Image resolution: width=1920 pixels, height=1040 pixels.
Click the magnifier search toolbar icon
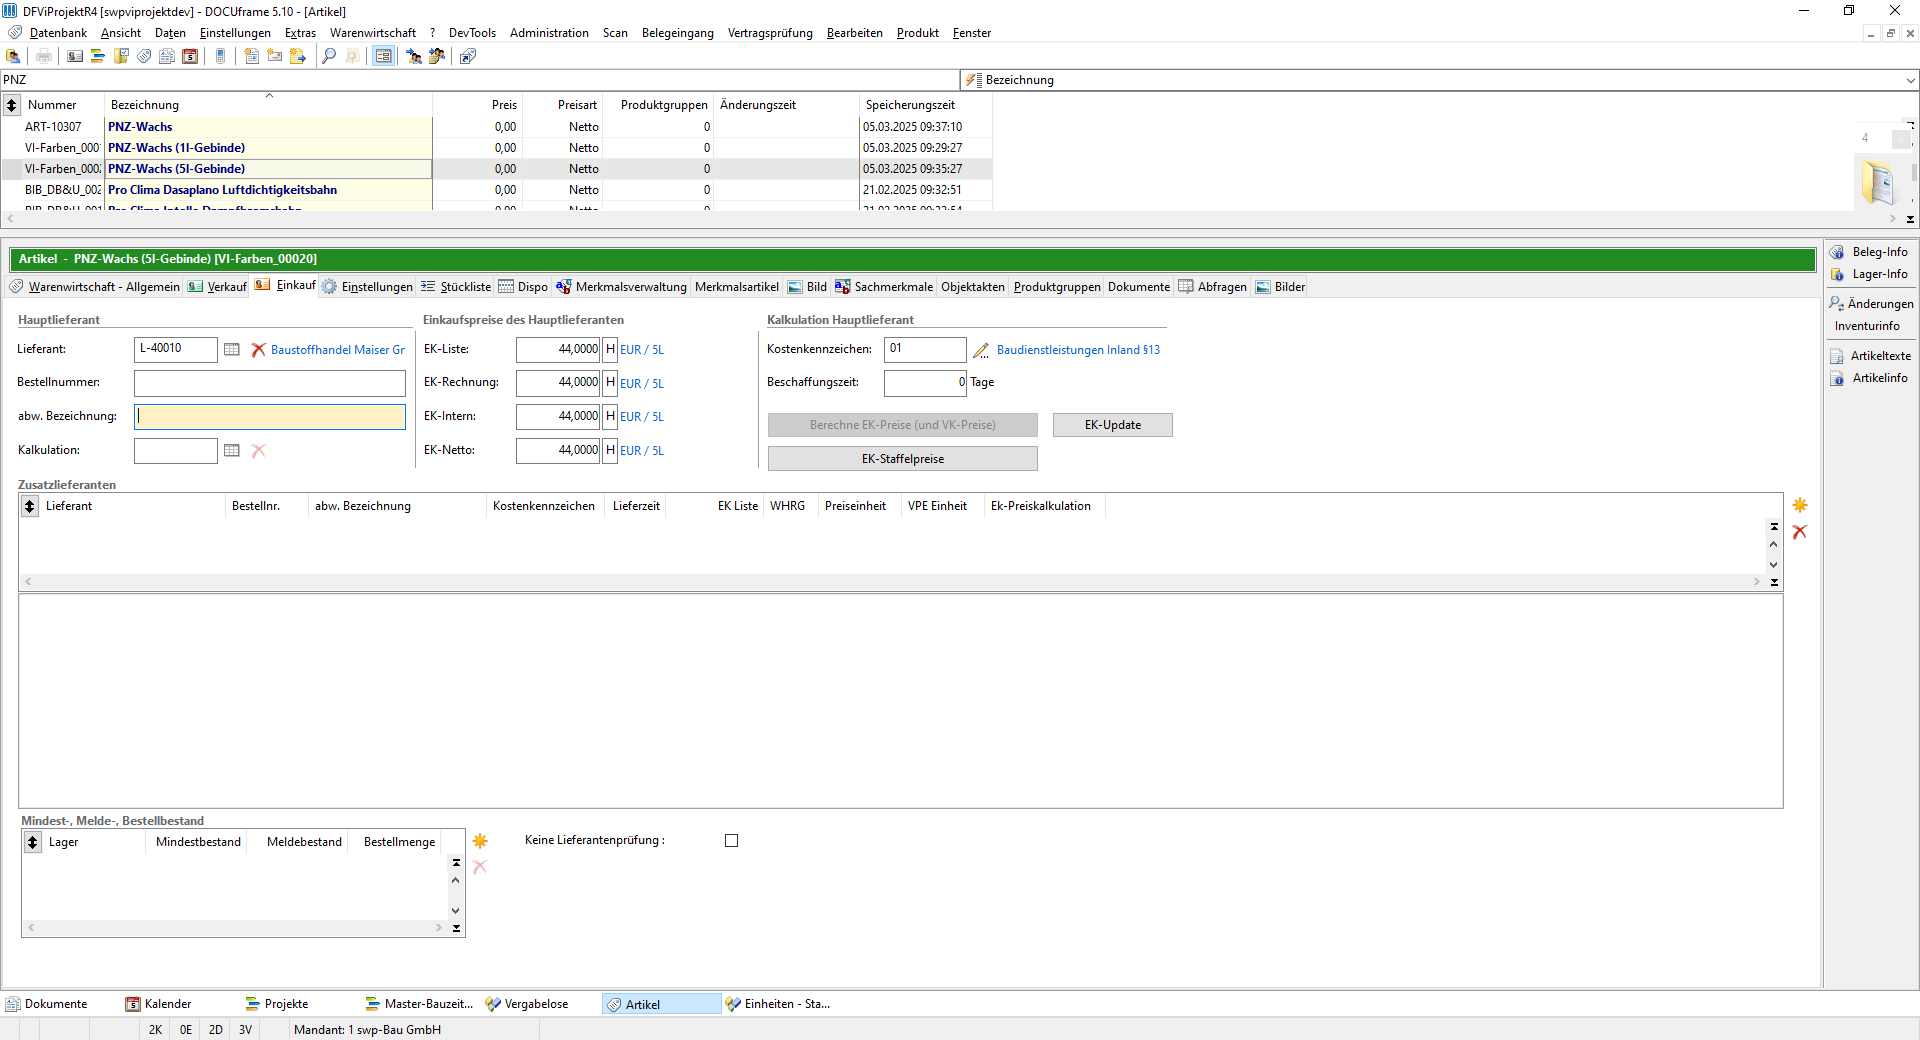pos(329,56)
